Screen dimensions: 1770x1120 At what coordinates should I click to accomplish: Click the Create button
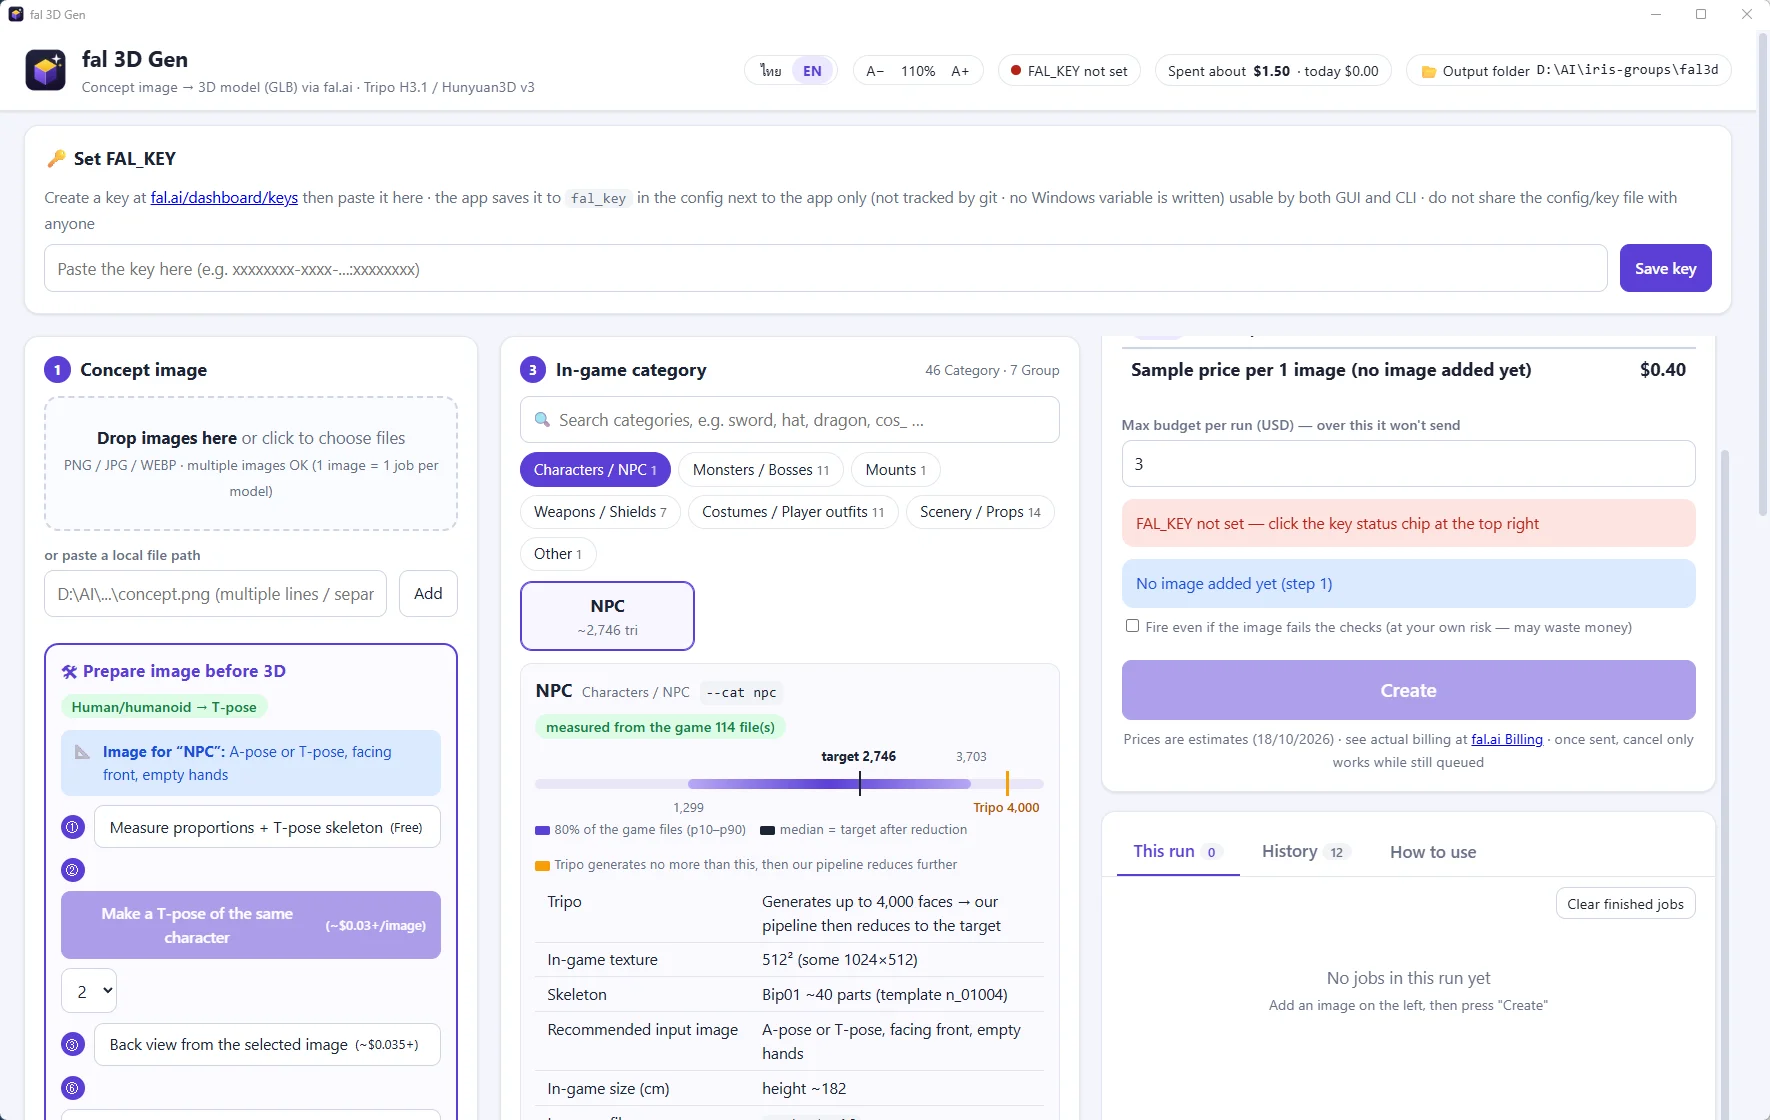click(1408, 690)
